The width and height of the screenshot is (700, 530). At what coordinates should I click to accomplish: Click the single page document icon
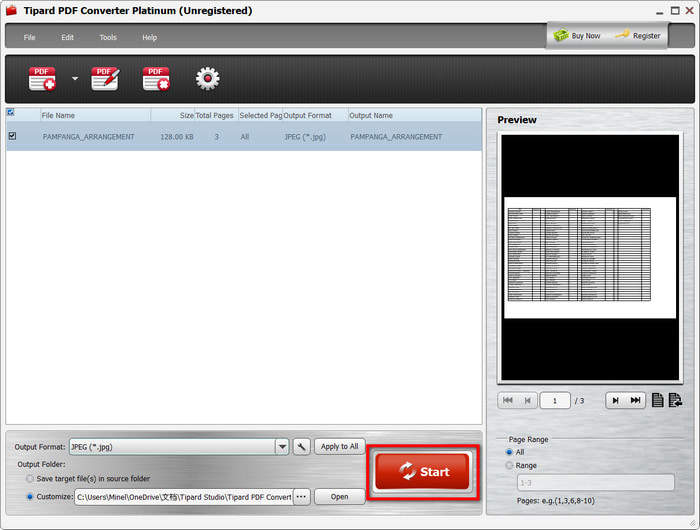658,400
